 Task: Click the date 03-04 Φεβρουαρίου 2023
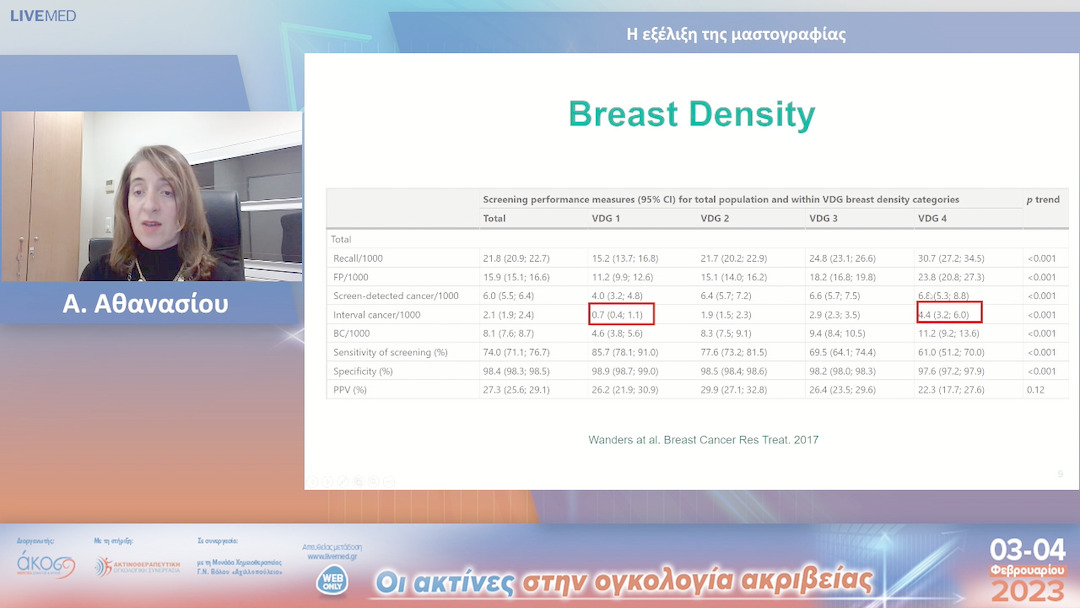pyautogui.click(x=1028, y=569)
